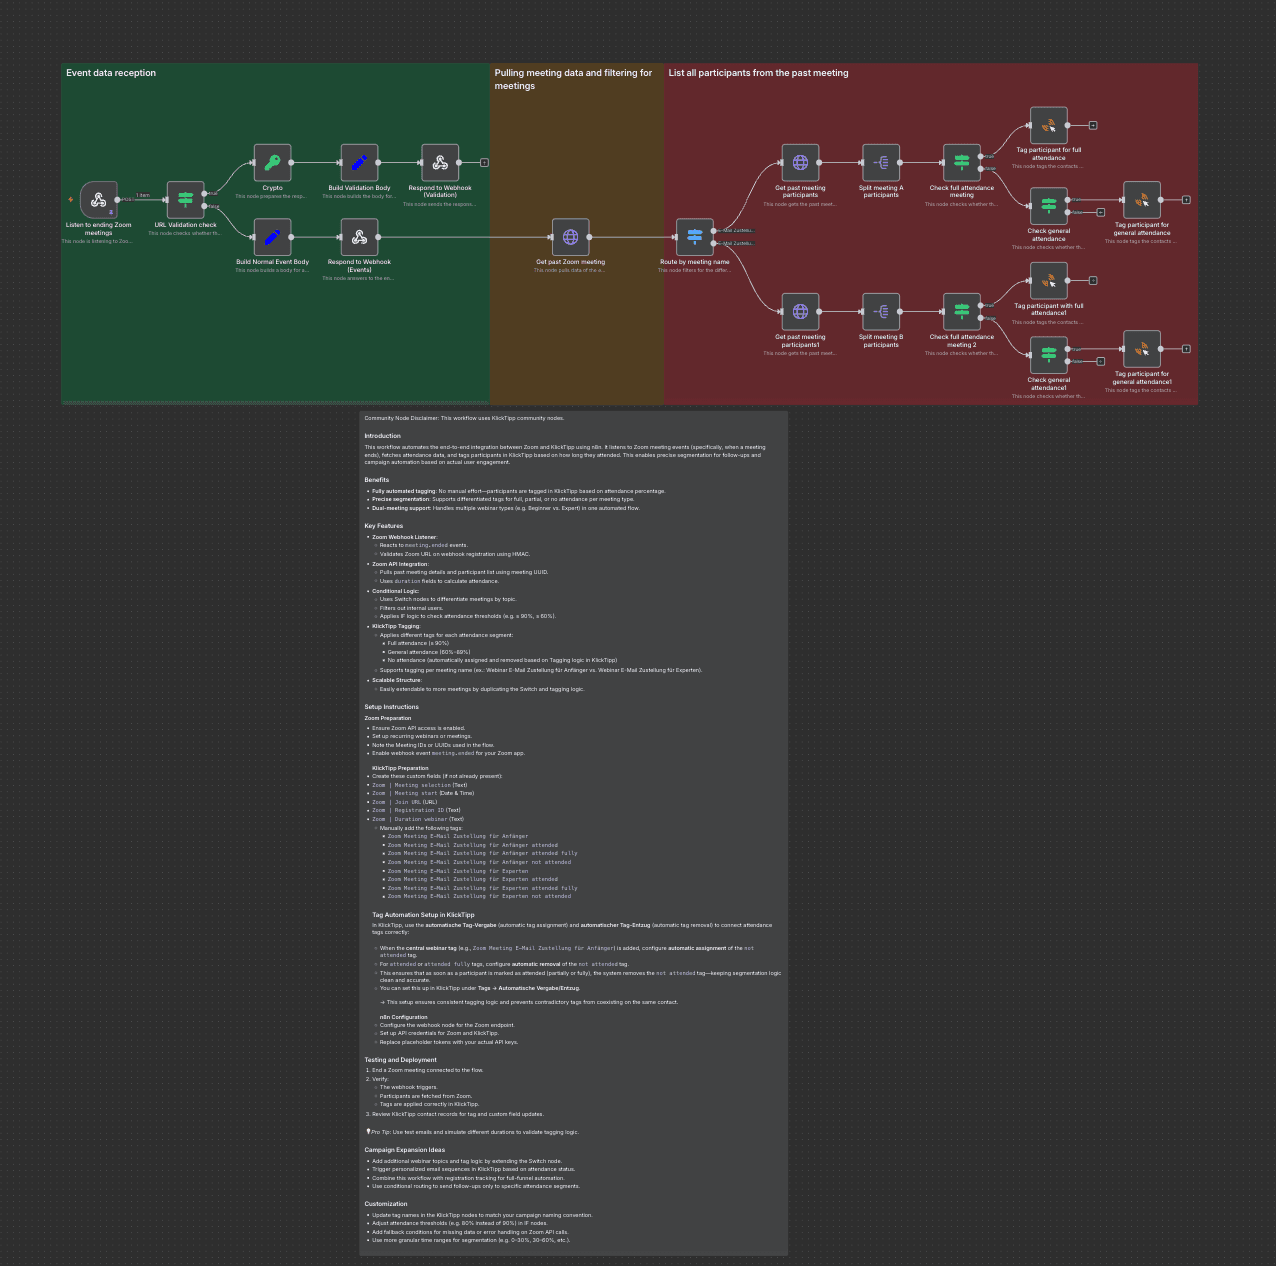Viewport: 1276px width, 1266px height.
Task: Click the "Zoom Preparation" subheading
Action: pyautogui.click(x=388, y=718)
